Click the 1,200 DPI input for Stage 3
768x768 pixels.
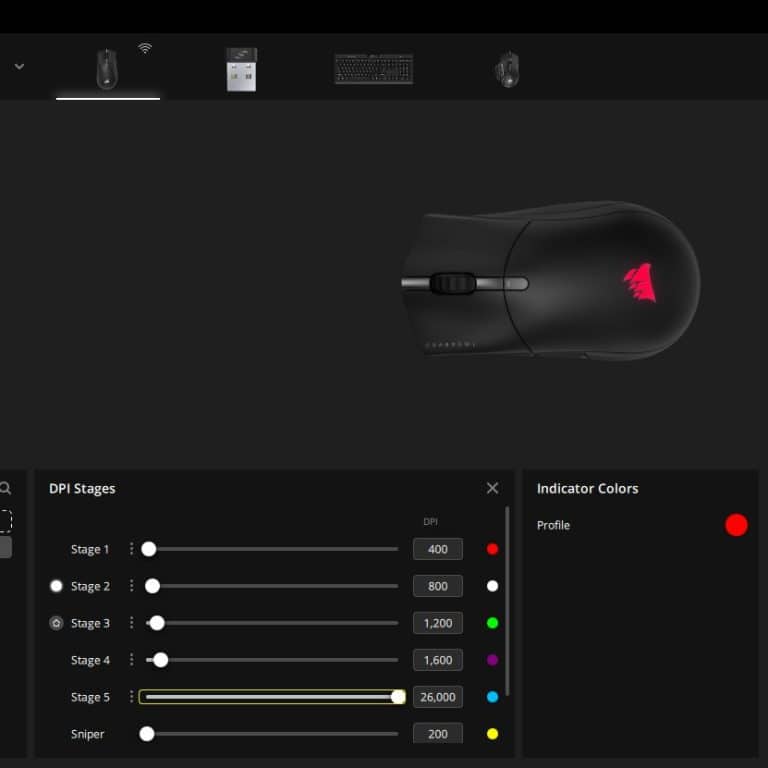click(437, 623)
